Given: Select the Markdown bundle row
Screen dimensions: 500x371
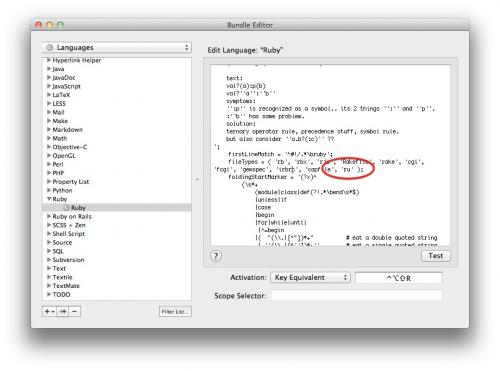Looking at the screenshot, I should click(x=117, y=129).
